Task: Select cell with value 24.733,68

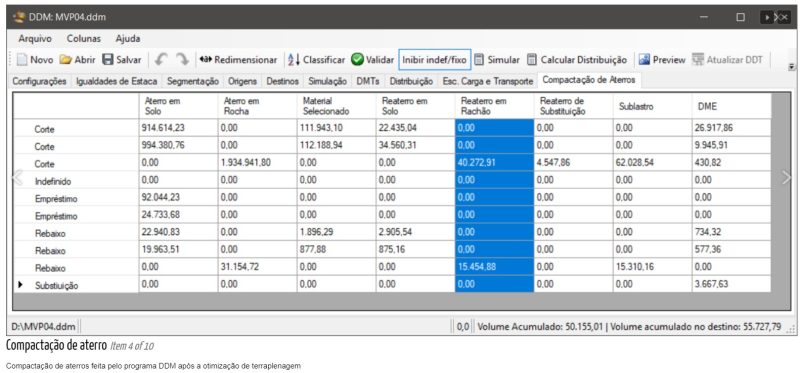Action: [178, 215]
